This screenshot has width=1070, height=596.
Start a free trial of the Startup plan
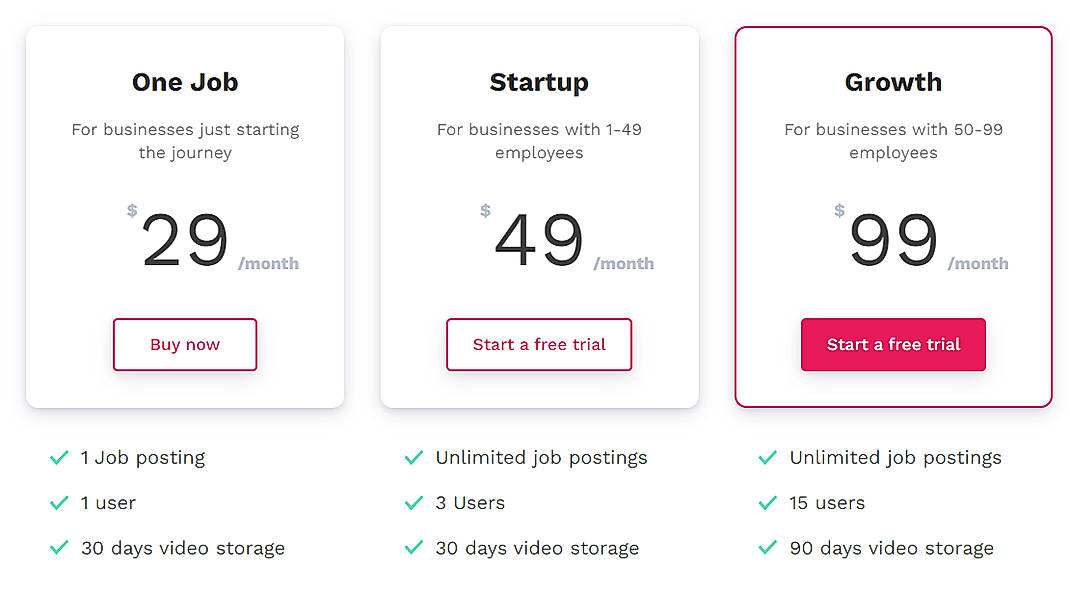coord(538,344)
